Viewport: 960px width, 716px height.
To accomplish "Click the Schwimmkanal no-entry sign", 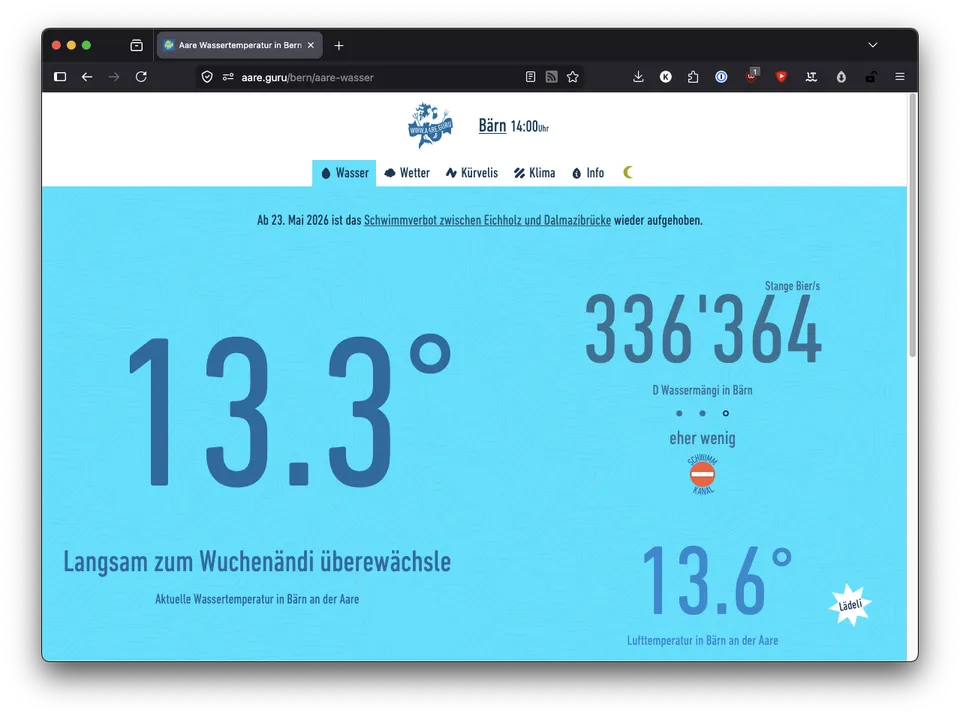I will tap(702, 474).
